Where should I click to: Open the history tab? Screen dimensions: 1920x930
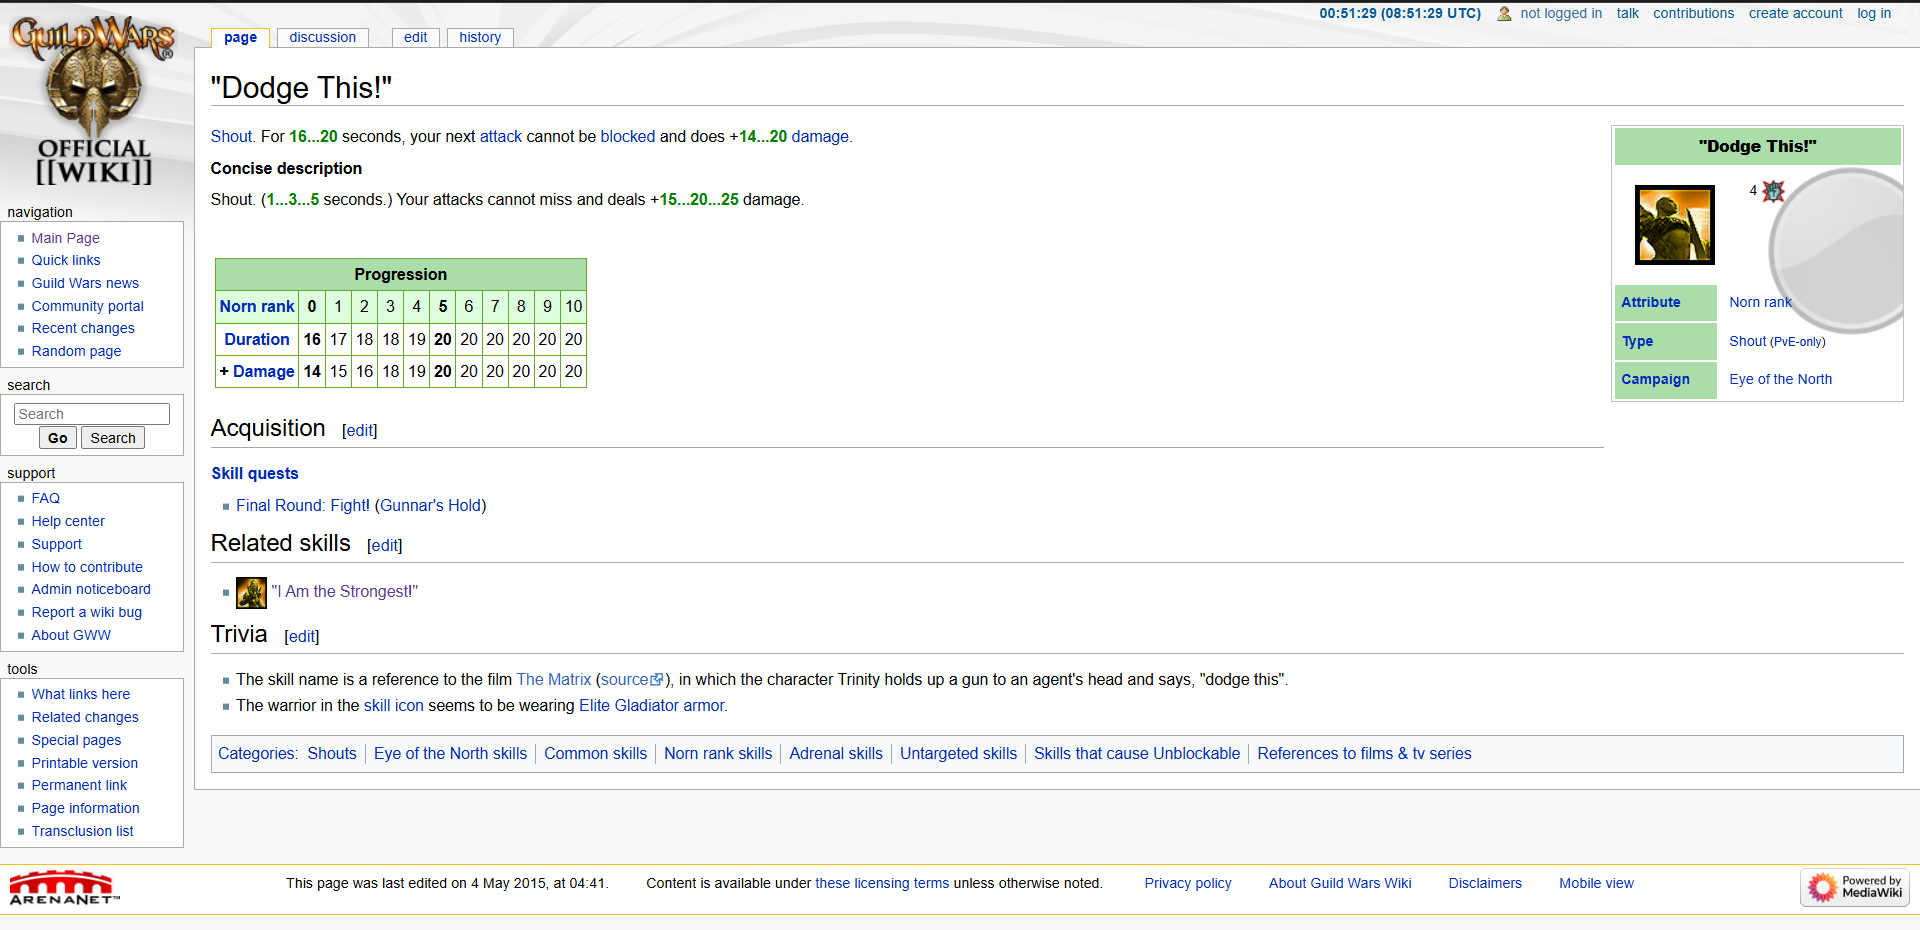[x=480, y=37]
